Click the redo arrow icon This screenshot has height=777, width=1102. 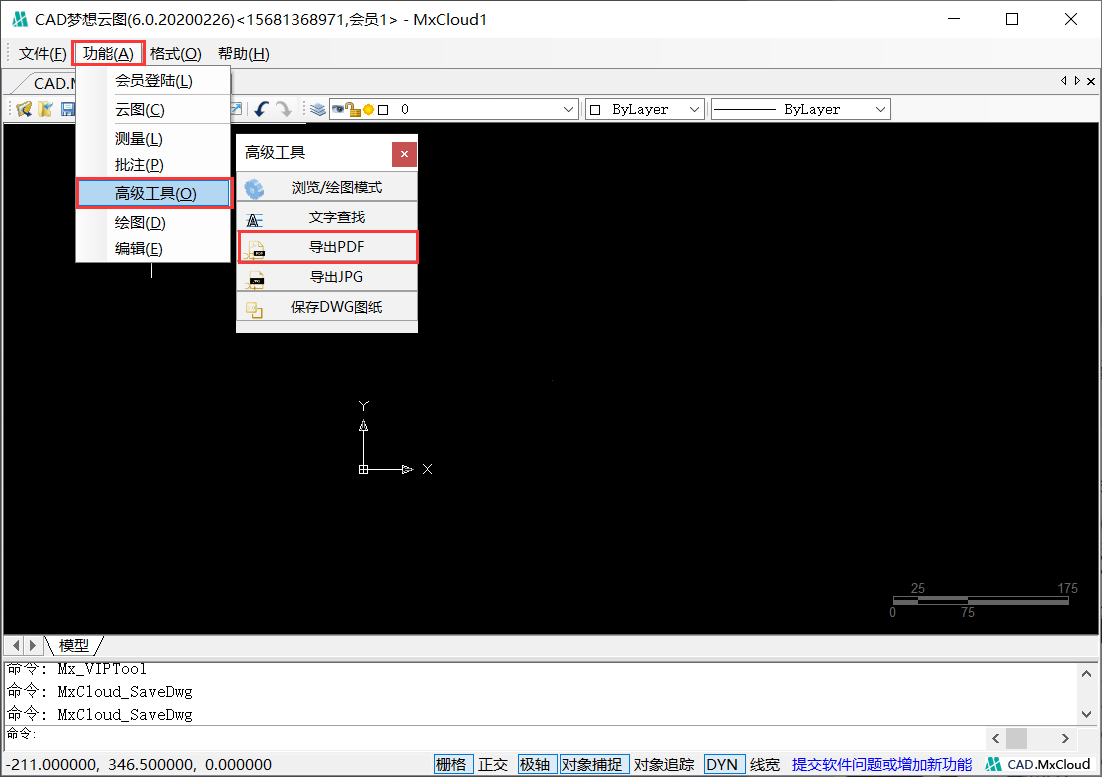(x=283, y=109)
